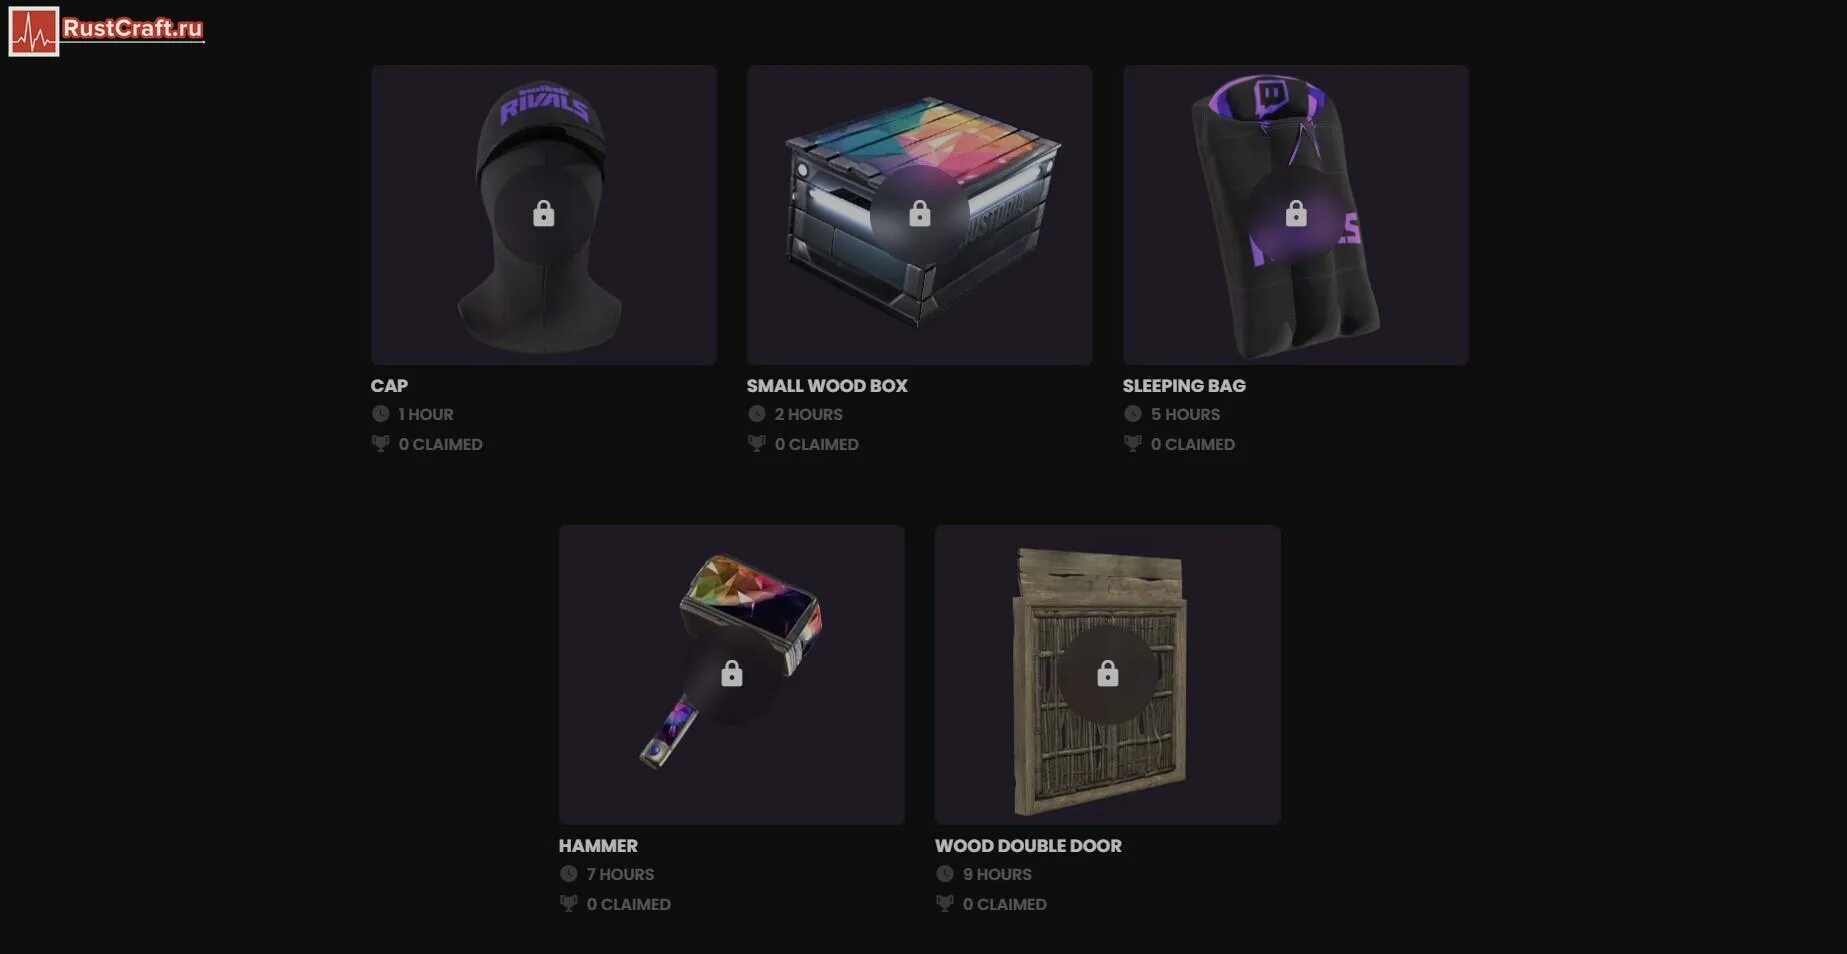Open the RustCraft.ru site link
Screen dimensions: 1847x954
click(x=133, y=29)
